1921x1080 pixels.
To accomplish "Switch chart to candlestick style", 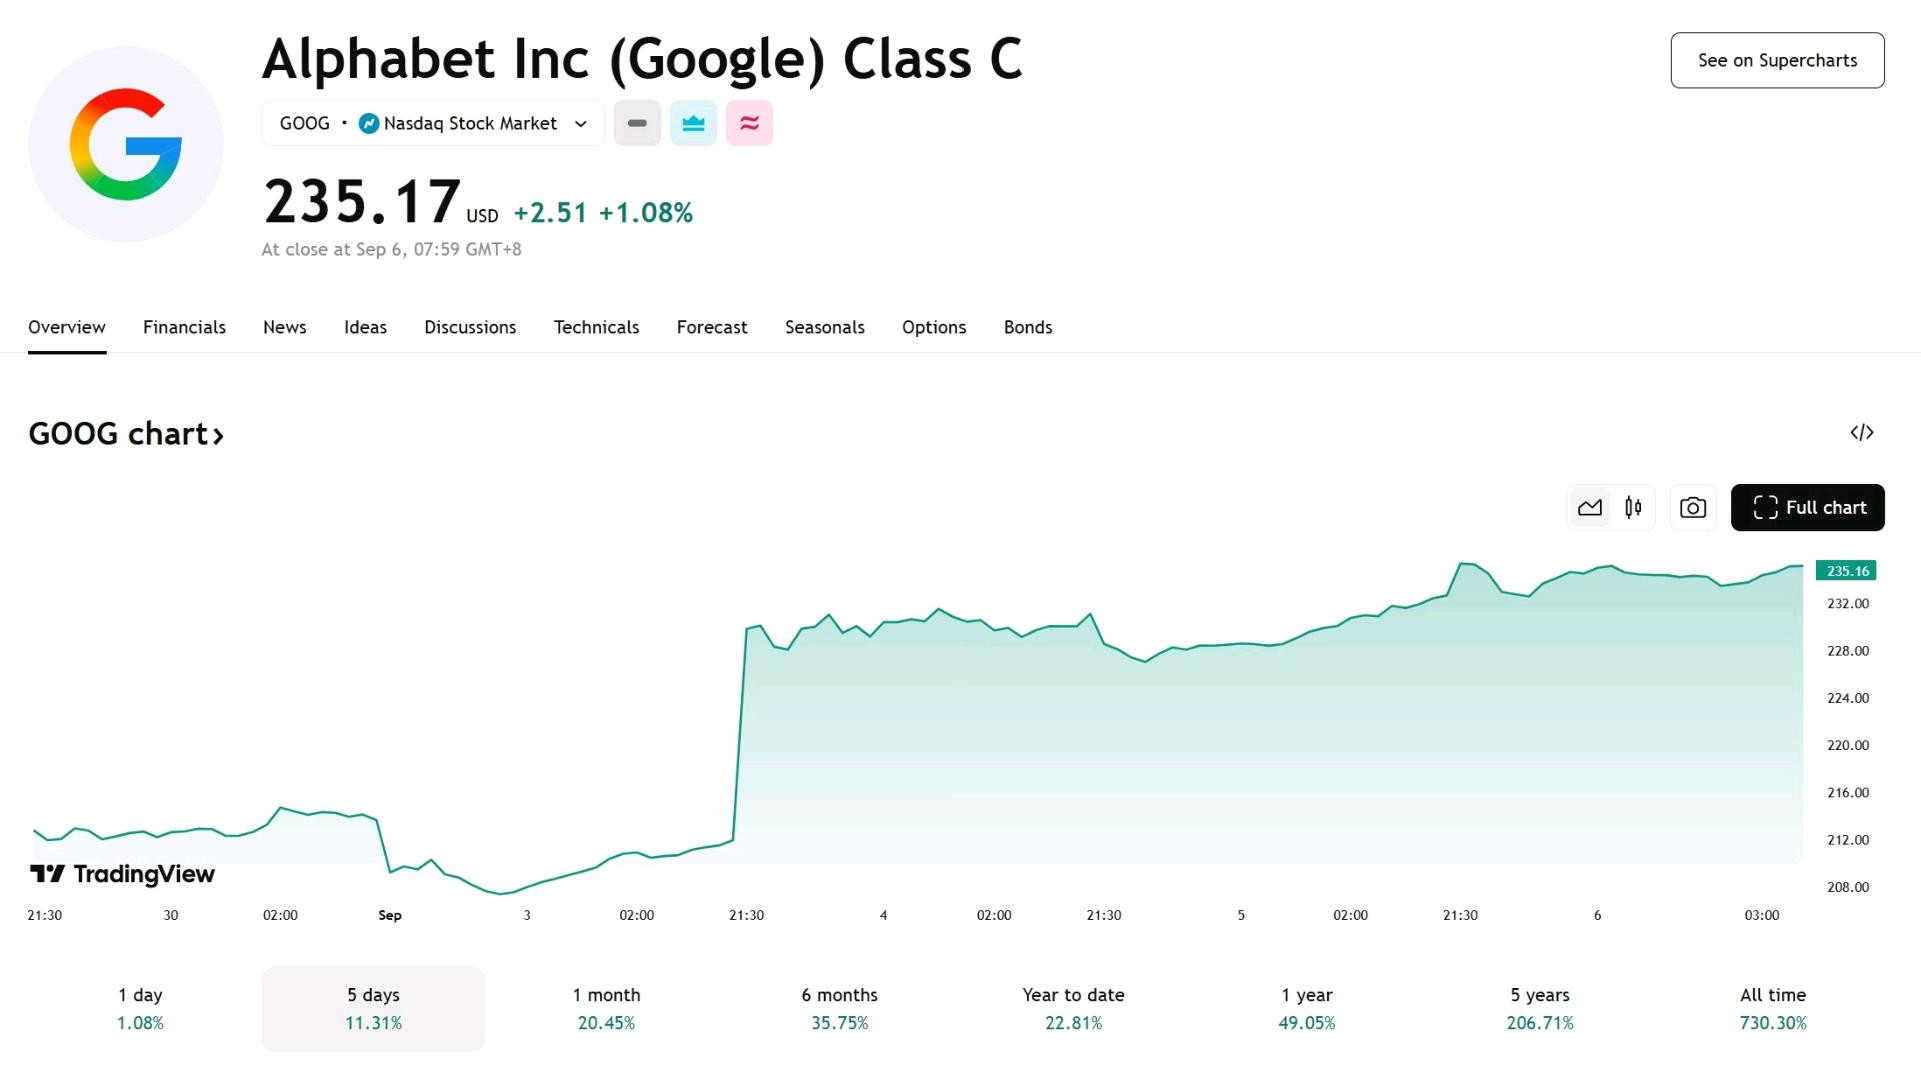I will coord(1633,508).
